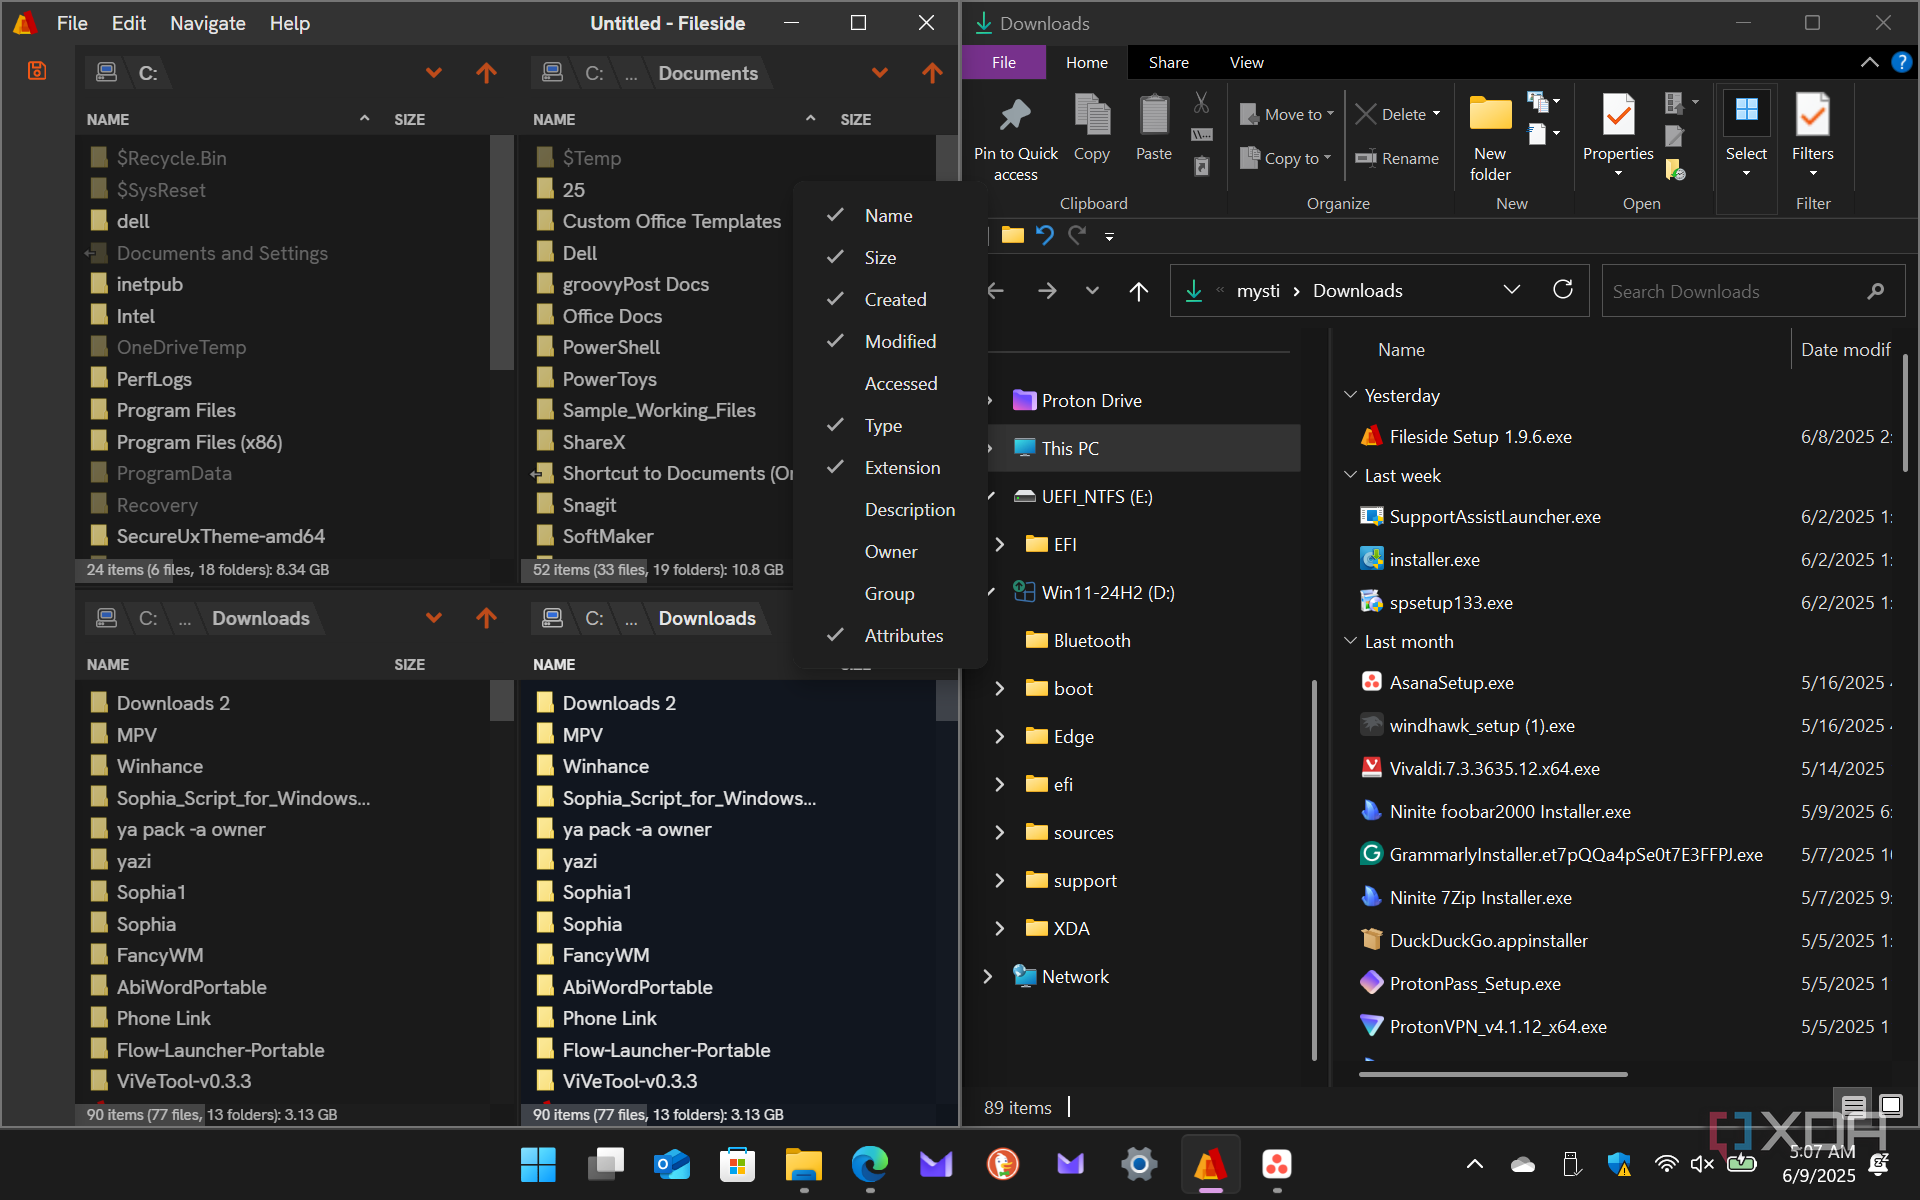Go up a folder in the Documents pane
Screen dimensions: 1920x1200
pyautogui.click(x=932, y=73)
